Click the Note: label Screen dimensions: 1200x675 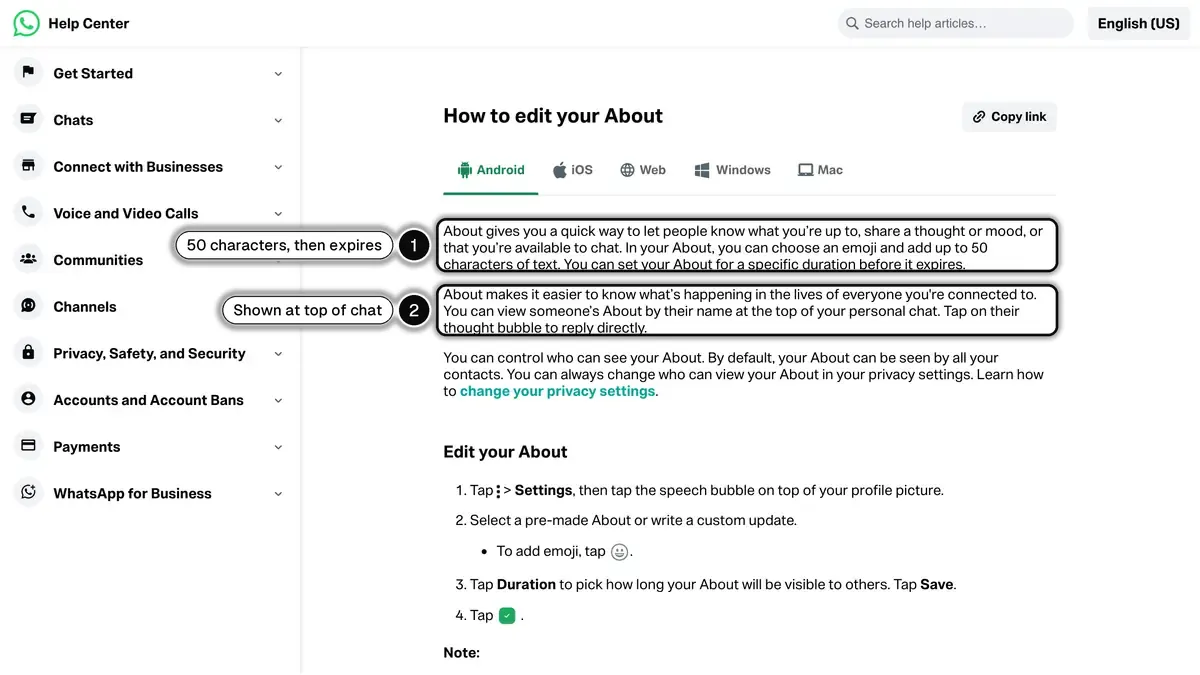(x=461, y=653)
